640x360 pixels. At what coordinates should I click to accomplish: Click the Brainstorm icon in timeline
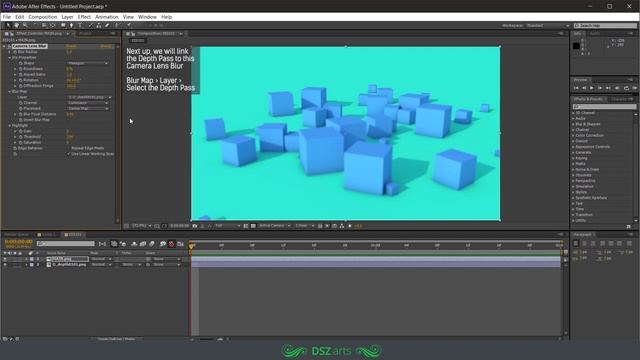click(x=162, y=244)
